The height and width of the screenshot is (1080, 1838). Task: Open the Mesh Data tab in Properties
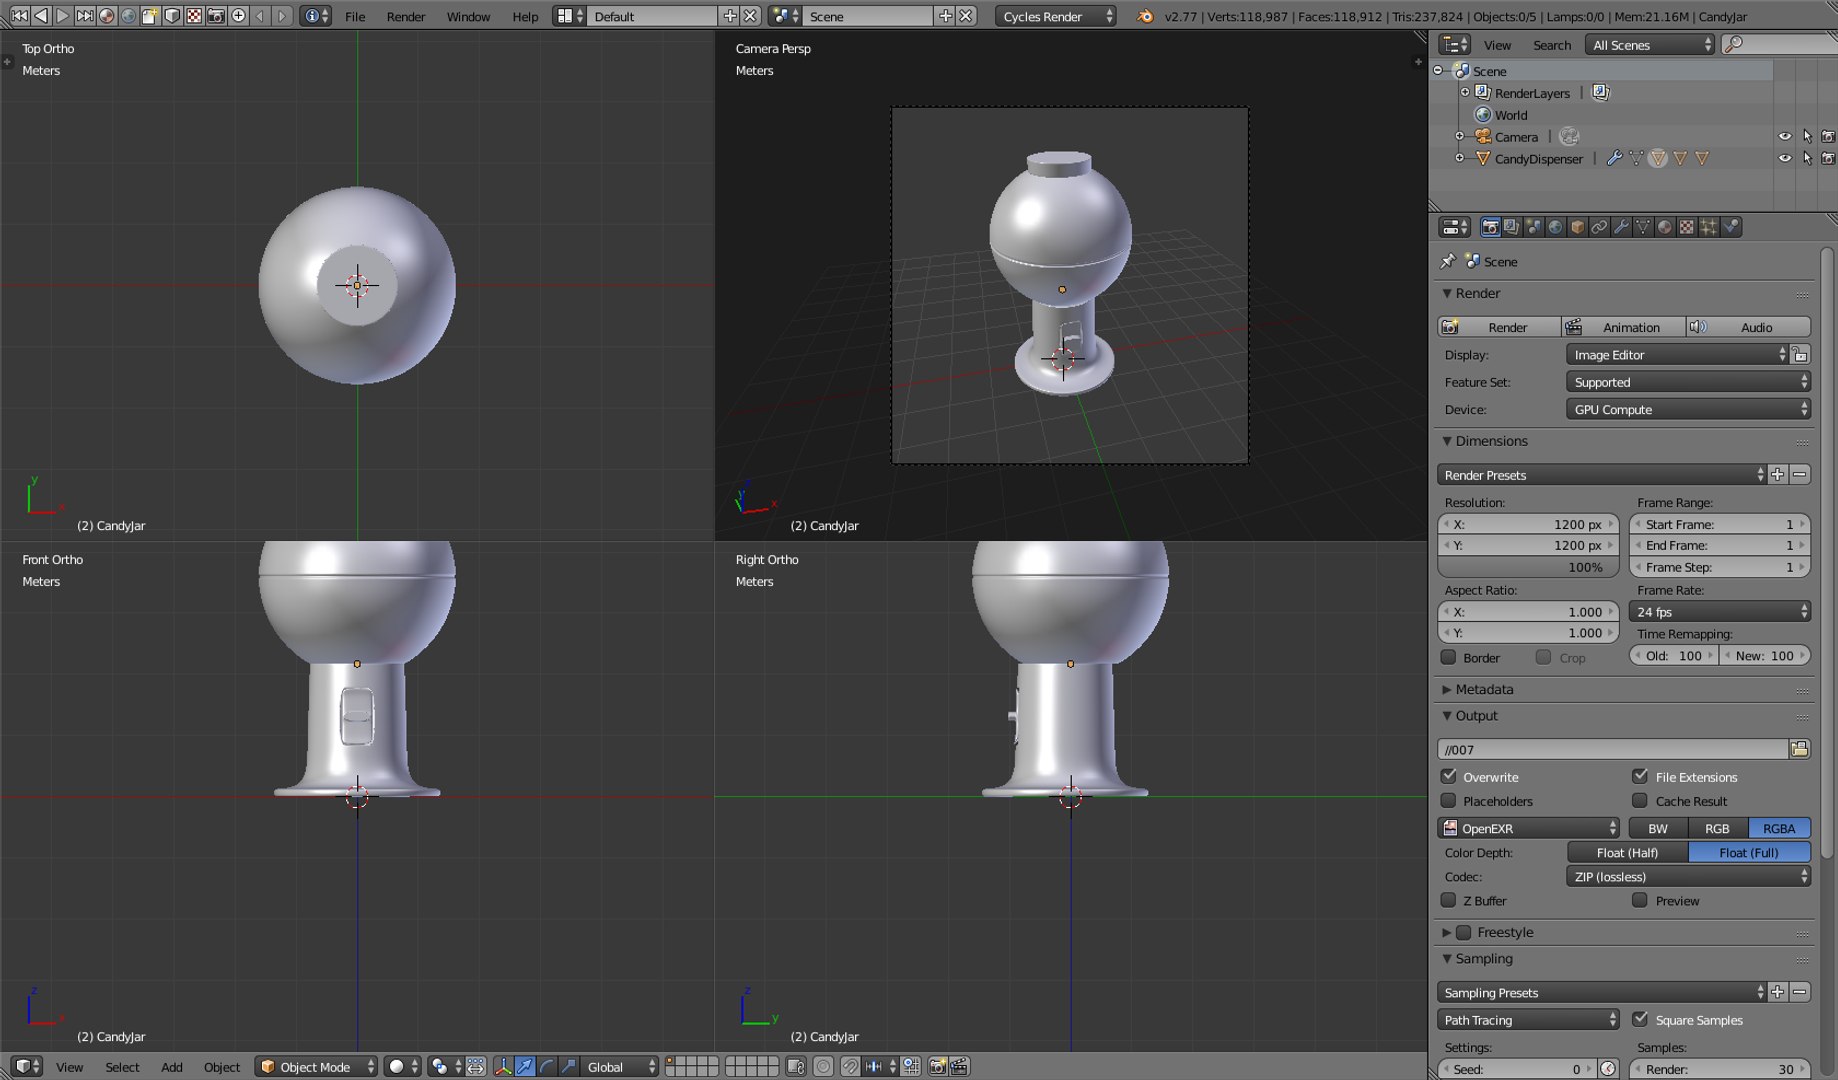pyautogui.click(x=1643, y=227)
